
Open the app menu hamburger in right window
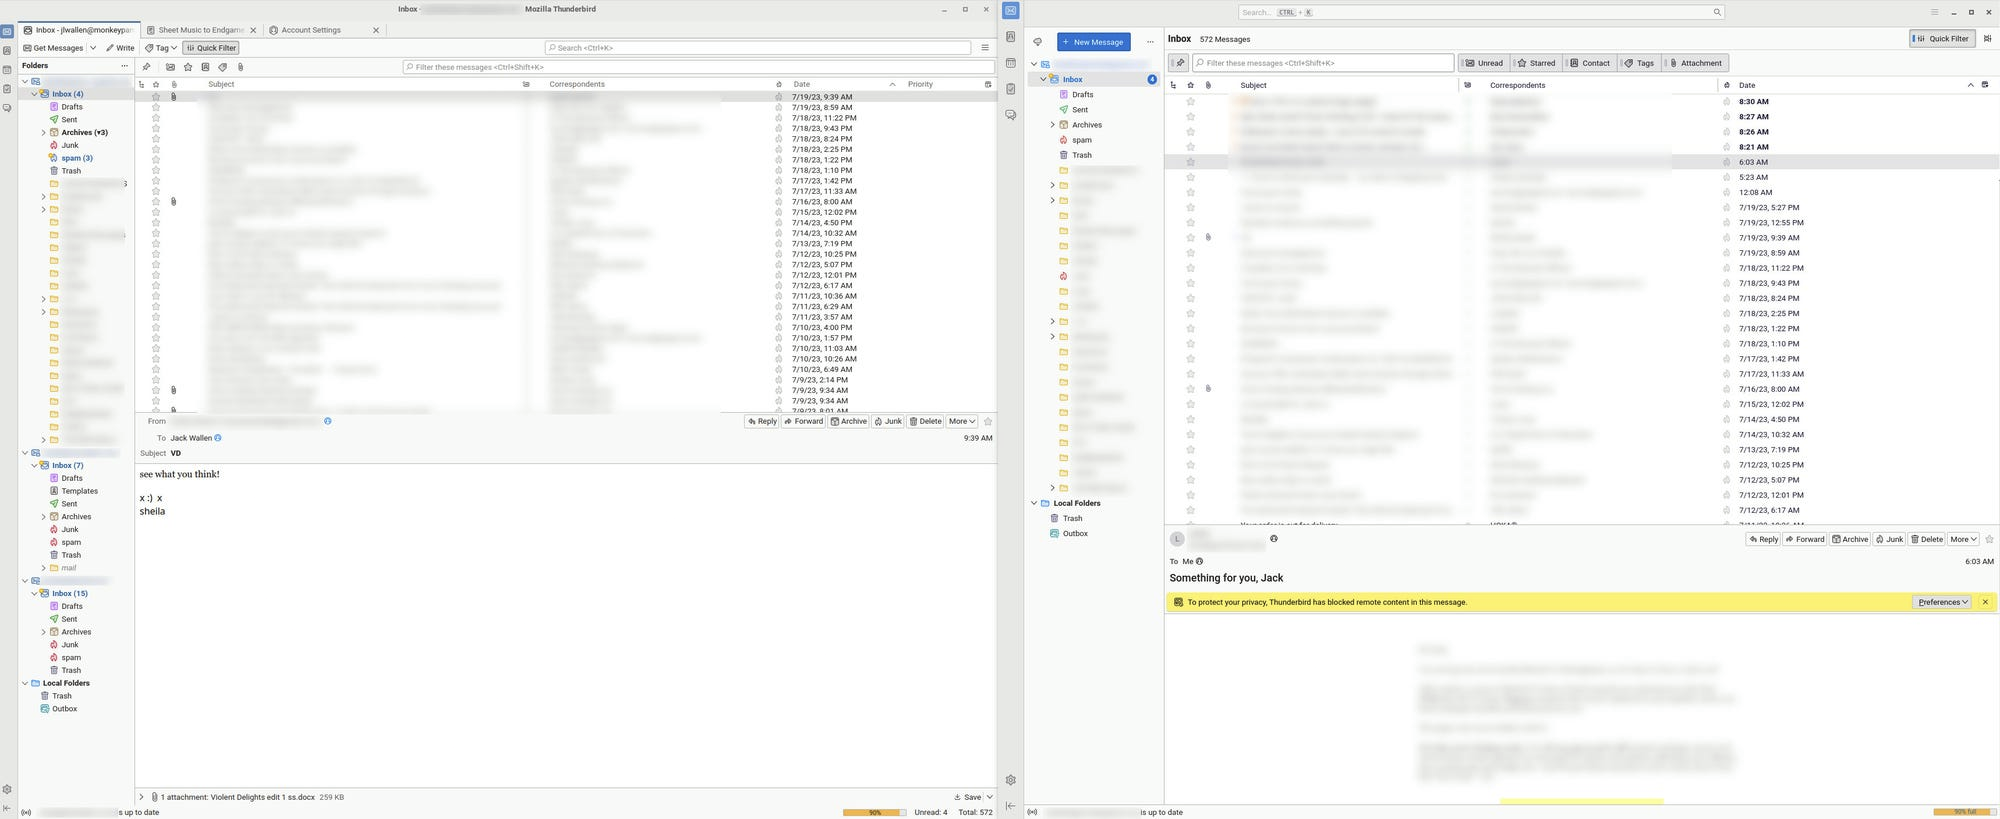1934,12
